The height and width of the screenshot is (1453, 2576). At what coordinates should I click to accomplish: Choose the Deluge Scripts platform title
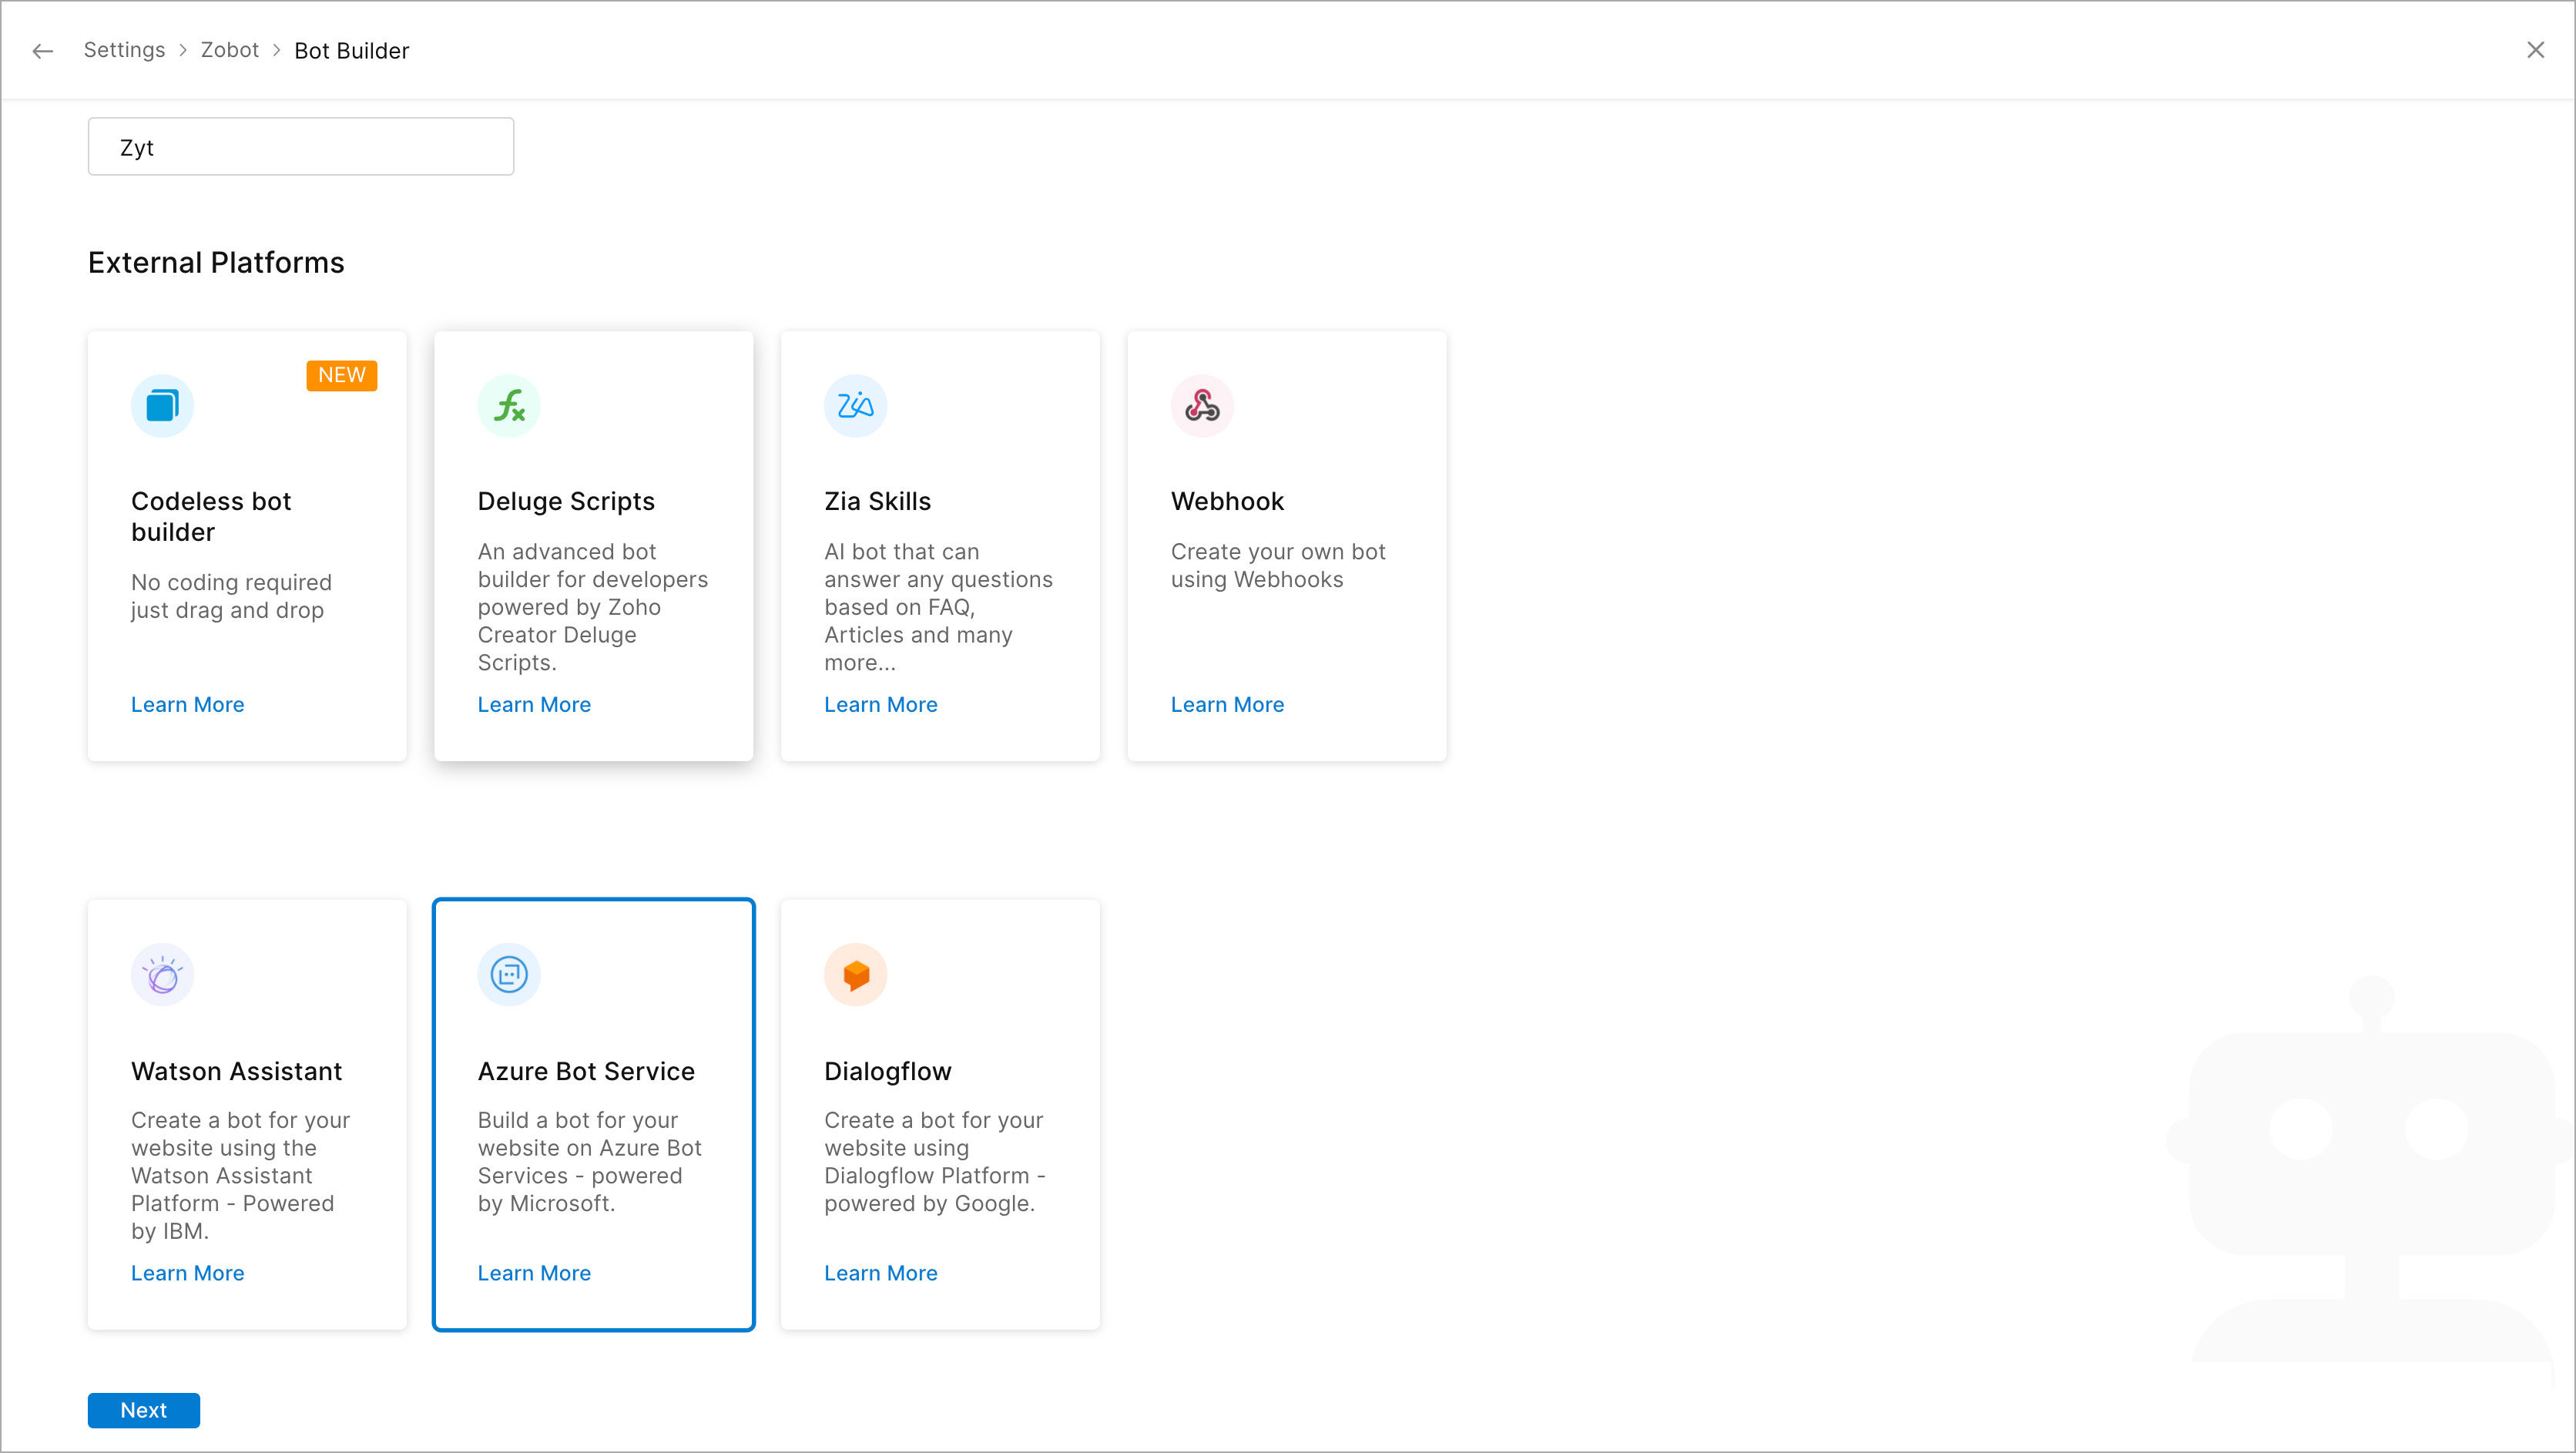566,501
